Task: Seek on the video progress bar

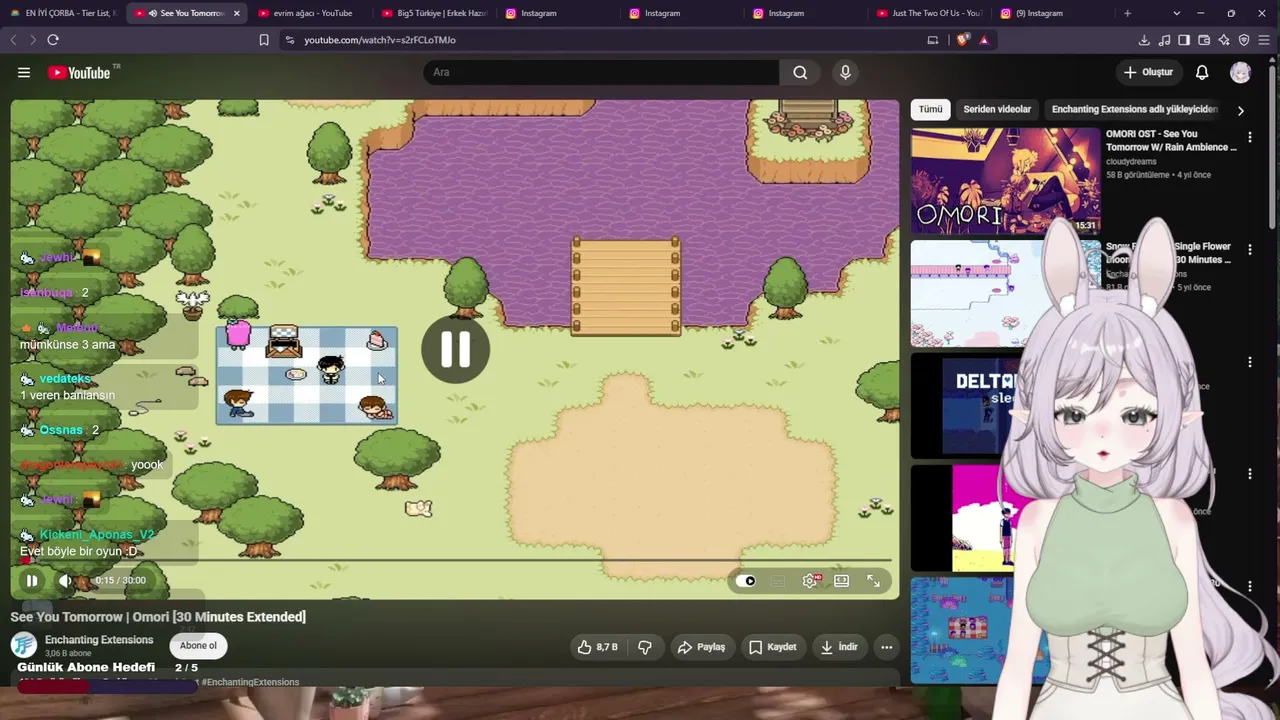Action: click(x=455, y=561)
